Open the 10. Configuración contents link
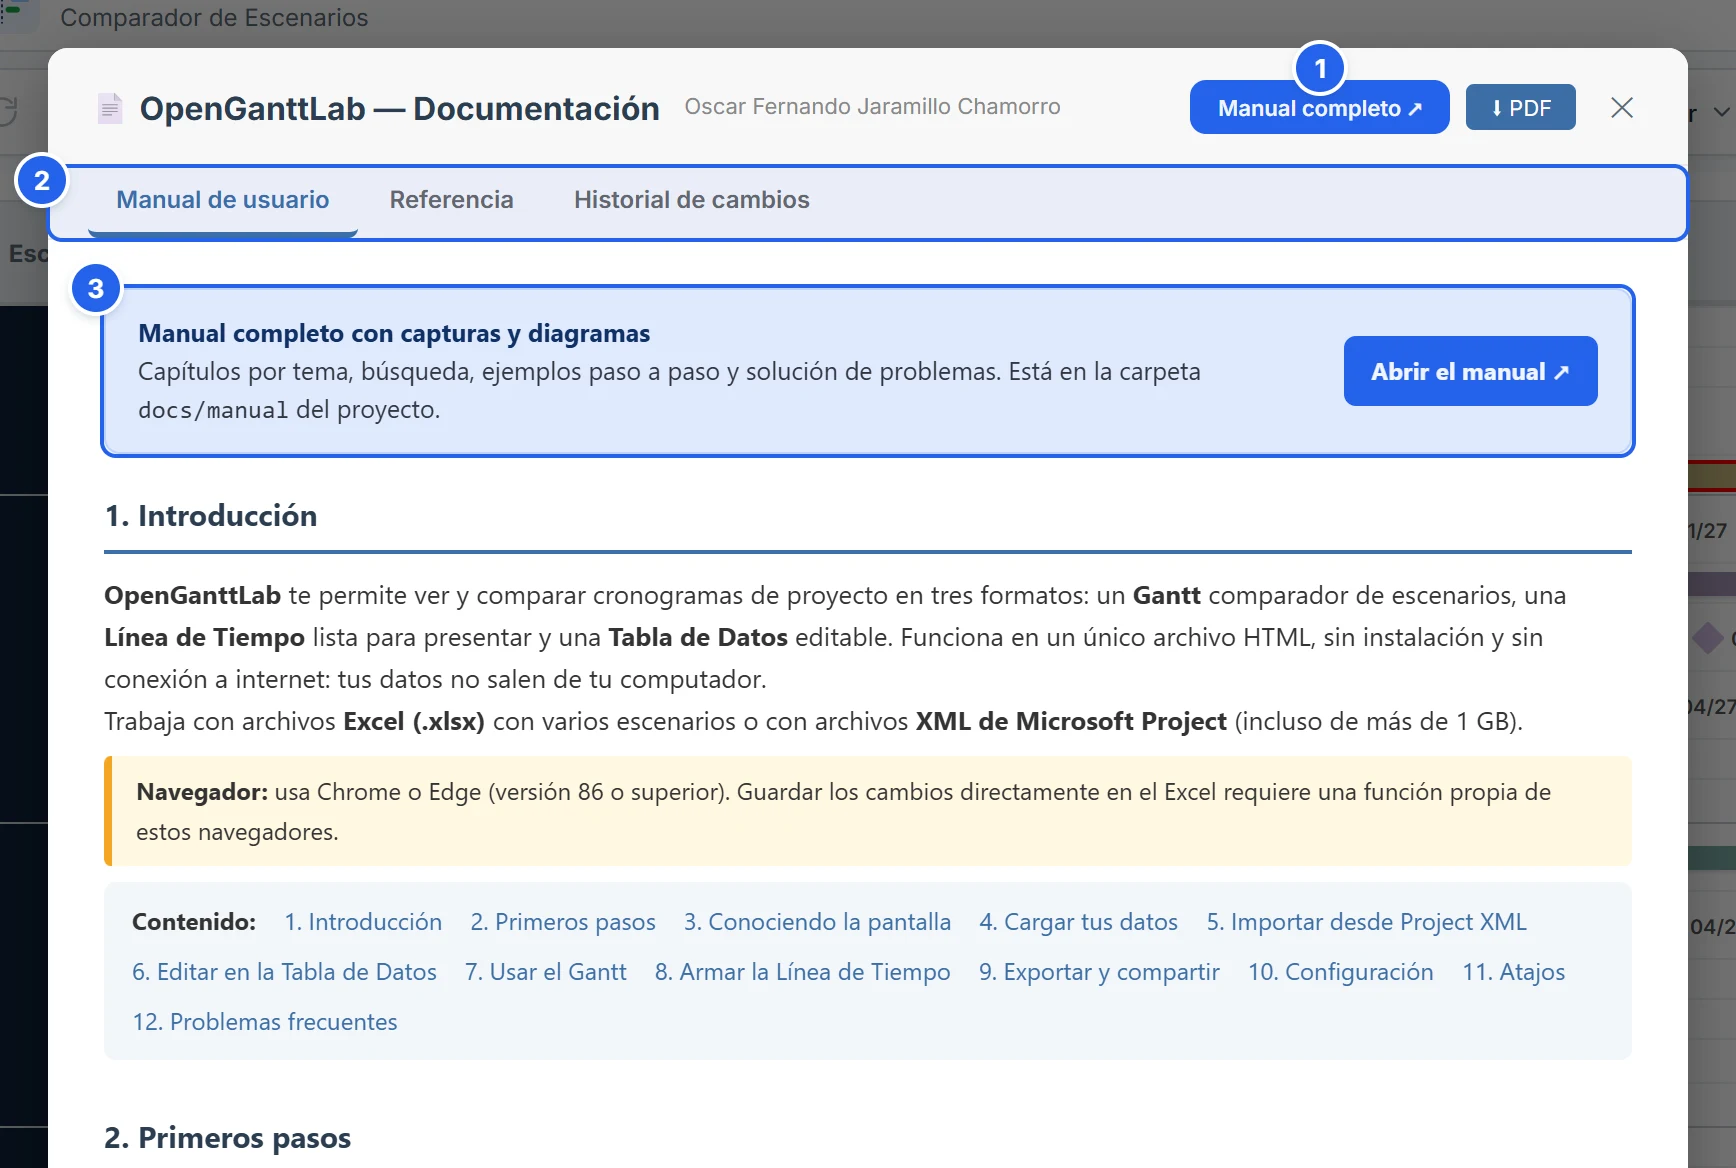 1340,972
